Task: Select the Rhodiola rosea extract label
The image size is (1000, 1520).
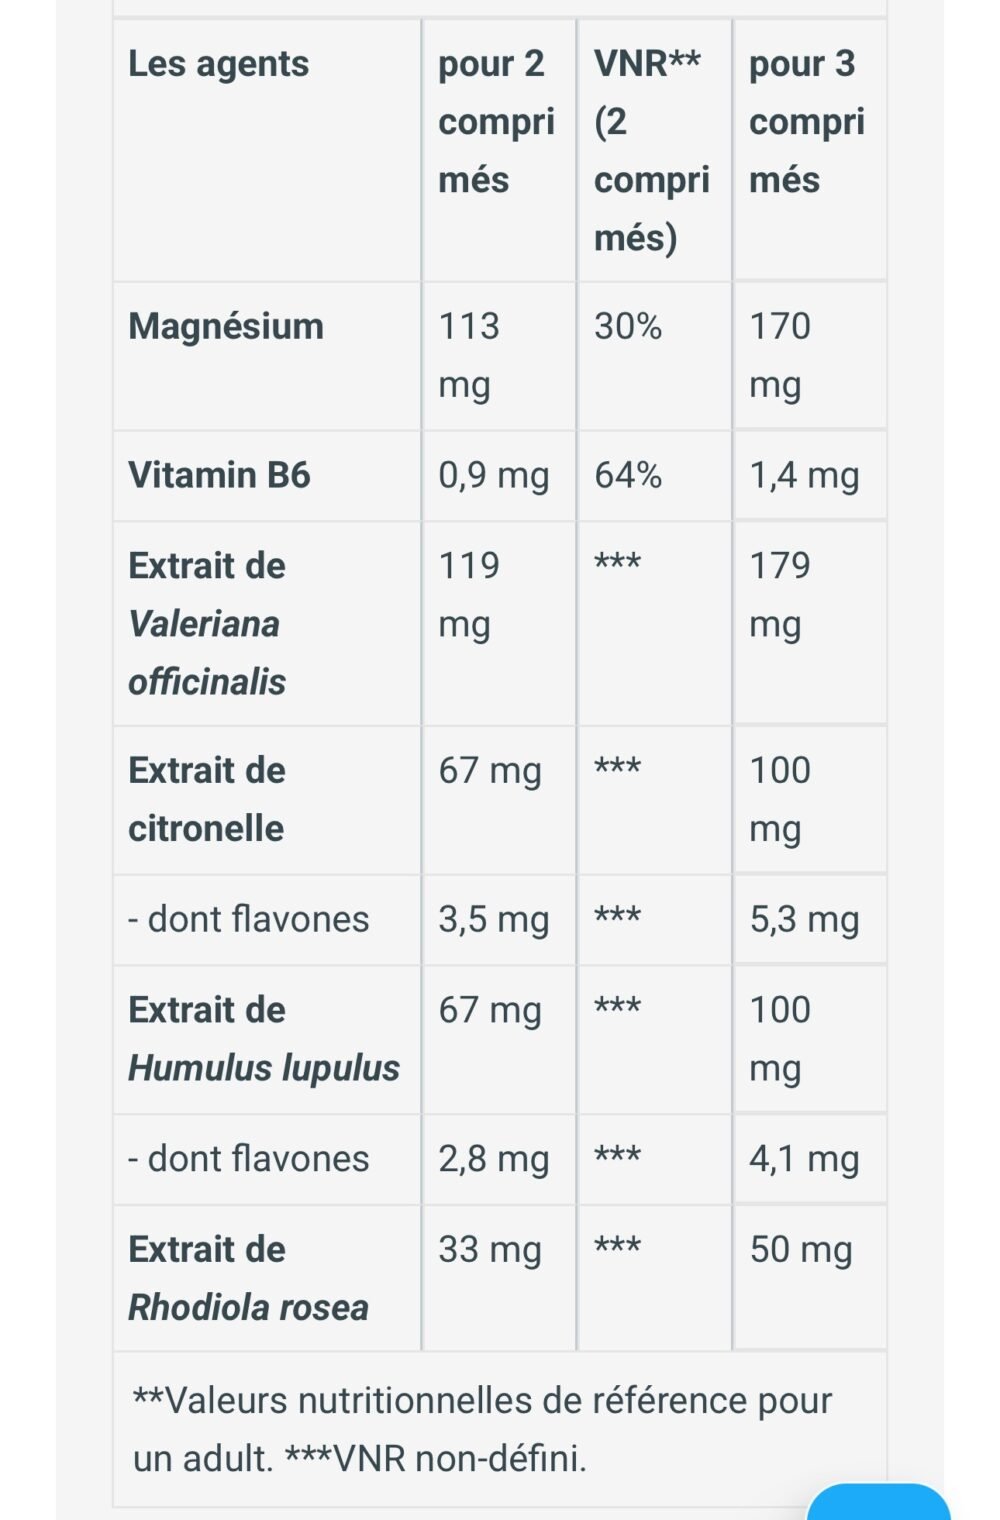Action: [x=248, y=1278]
